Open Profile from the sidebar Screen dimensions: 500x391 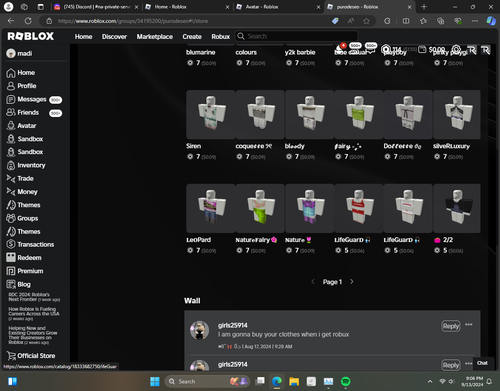tap(21, 86)
